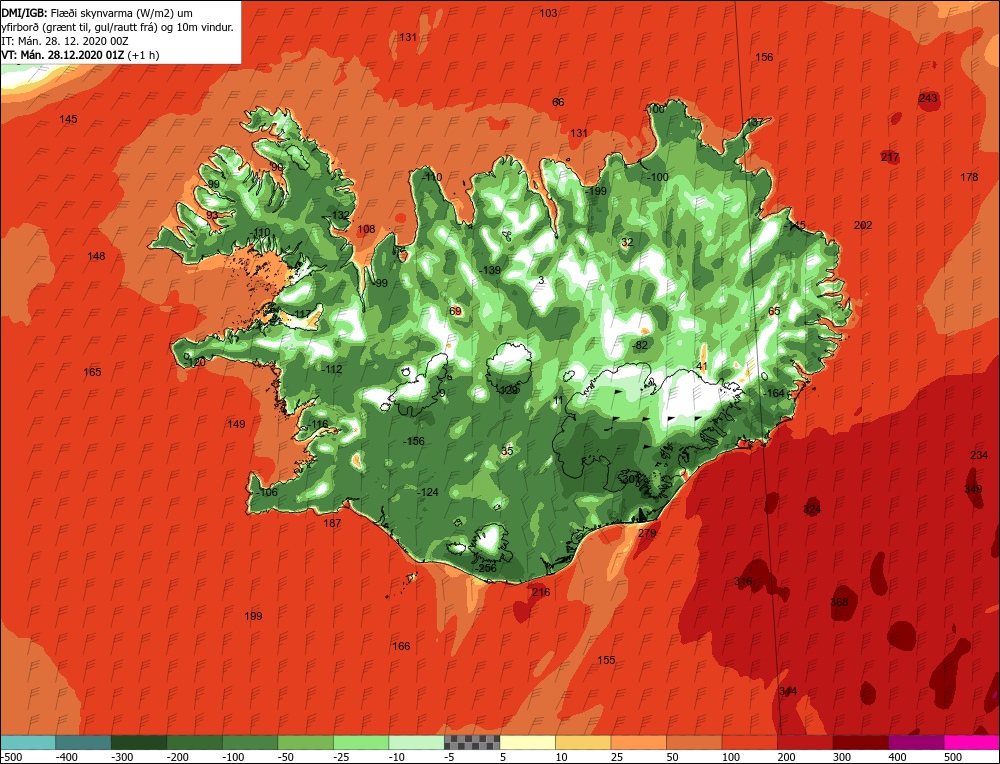Viewport: 1000px width, 764px height.
Task: Click the land value -82 in the eastern highlands
Action: (640, 345)
